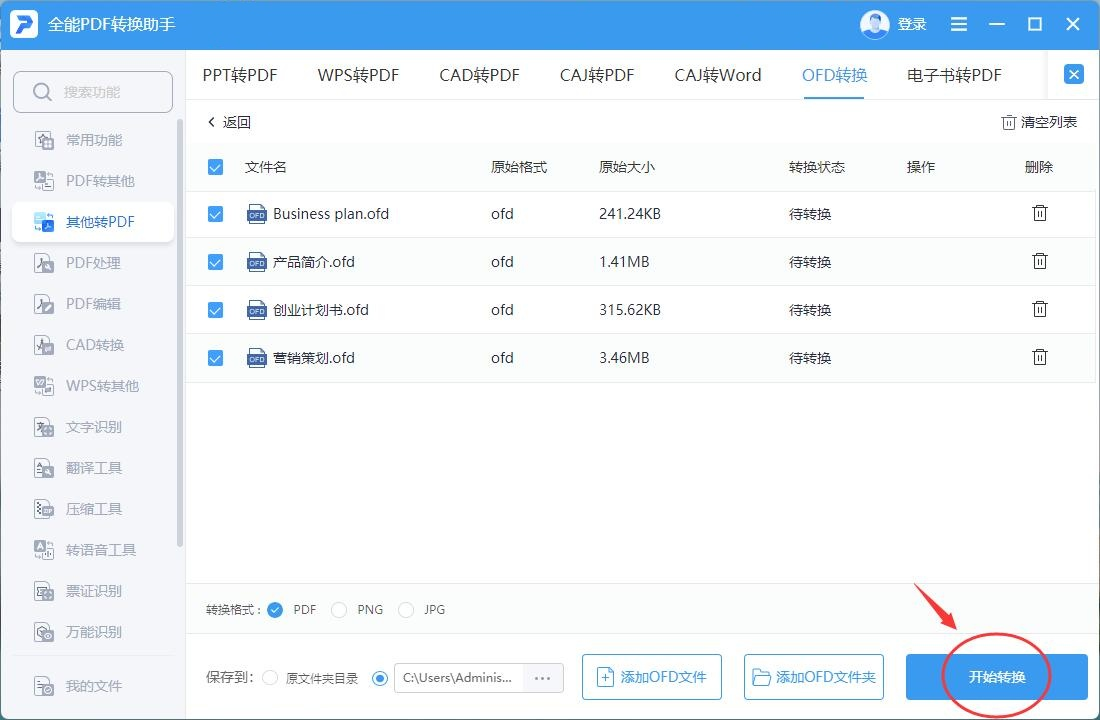Click the user avatar icon

[874, 25]
